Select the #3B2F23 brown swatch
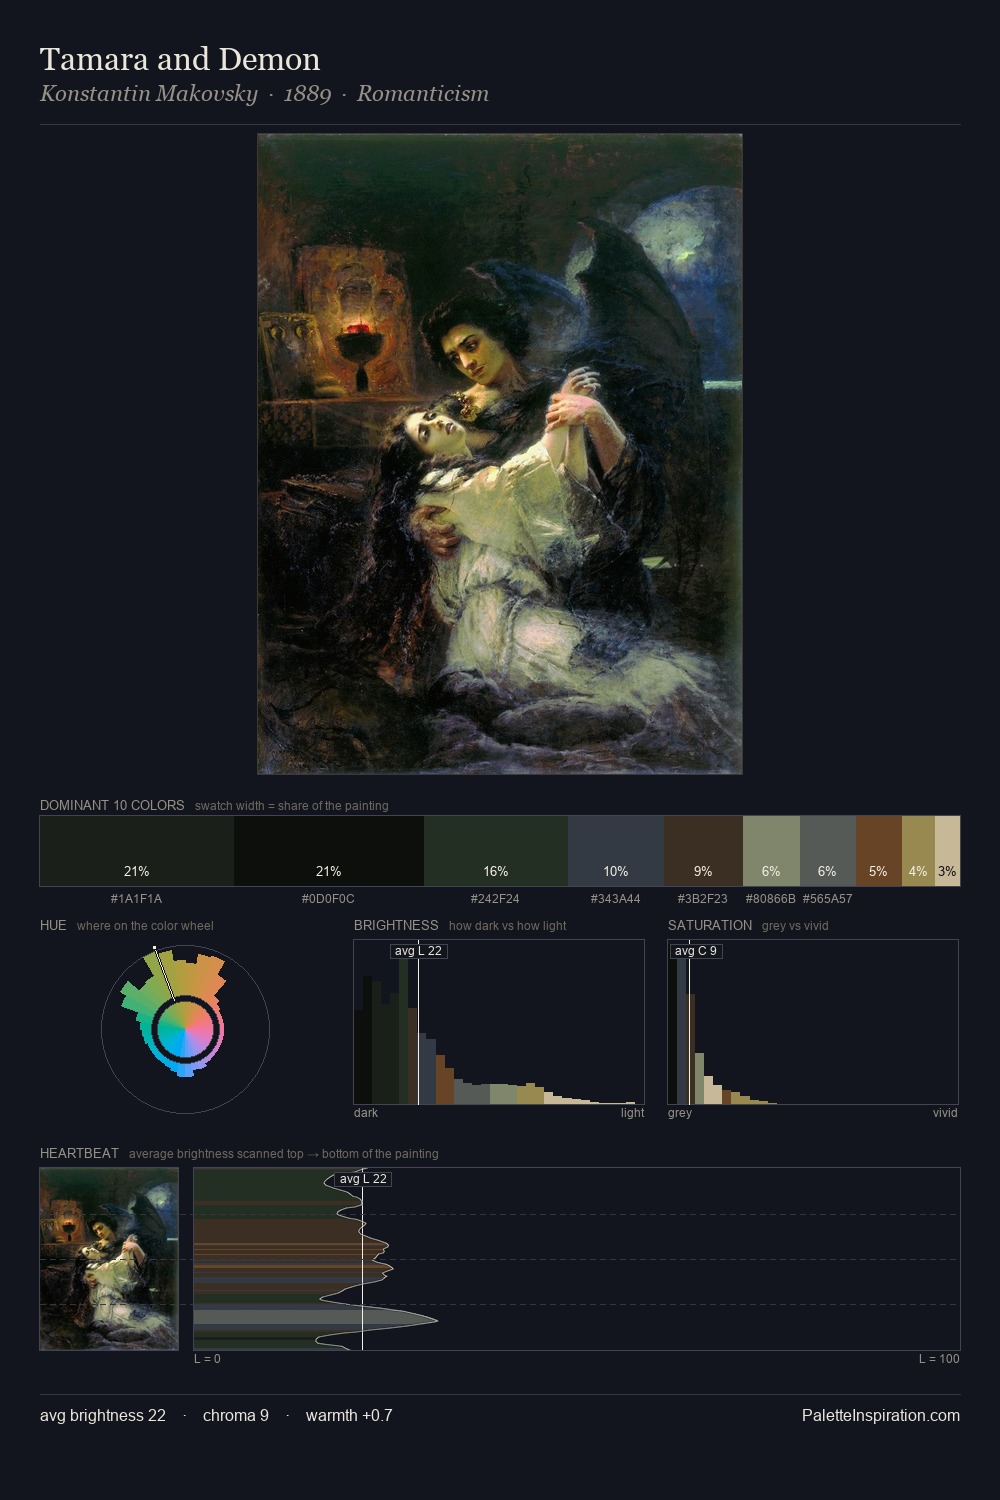The width and height of the screenshot is (1000, 1500). click(x=703, y=851)
